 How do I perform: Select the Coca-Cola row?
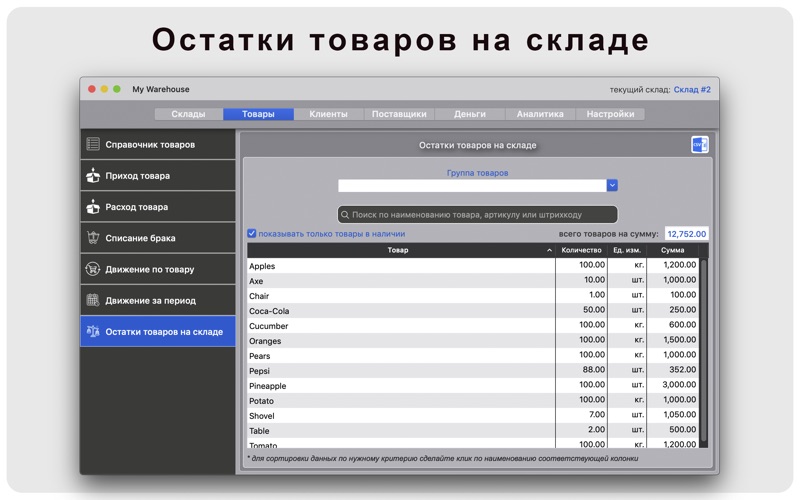click(473, 310)
